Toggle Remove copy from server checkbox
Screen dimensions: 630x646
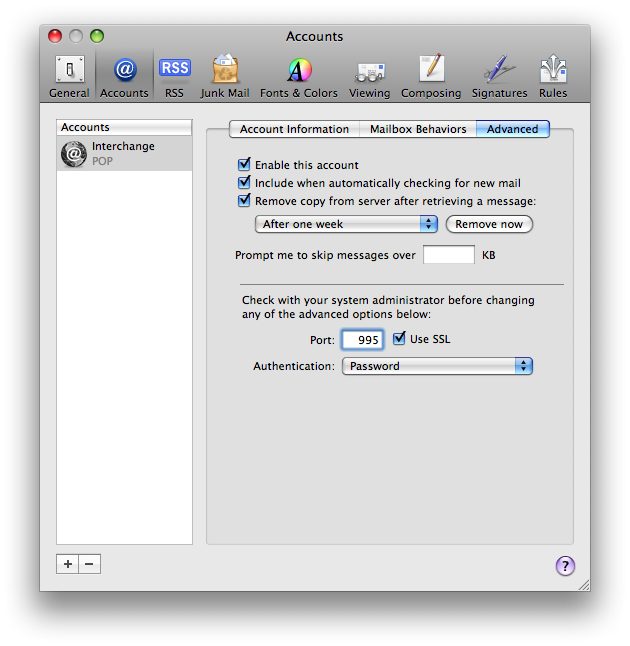244,201
